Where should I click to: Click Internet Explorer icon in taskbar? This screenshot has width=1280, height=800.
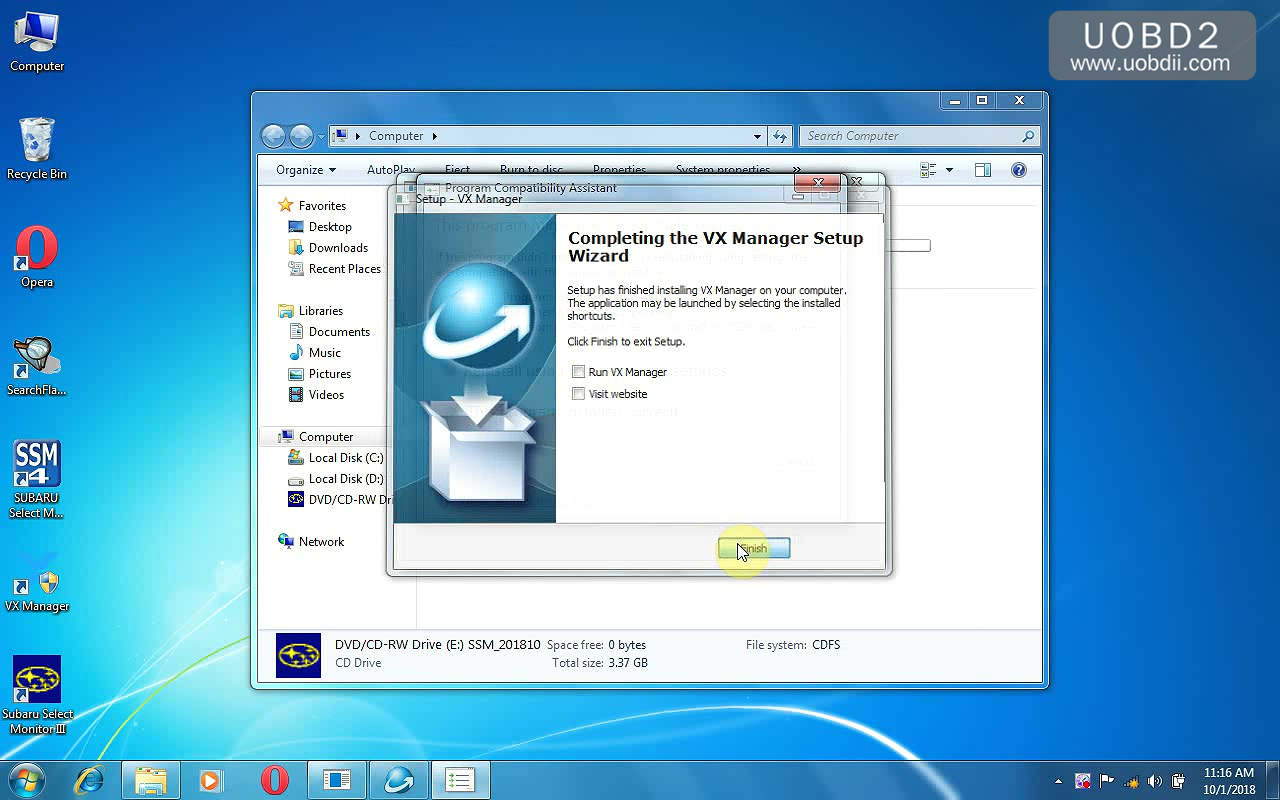[x=89, y=780]
